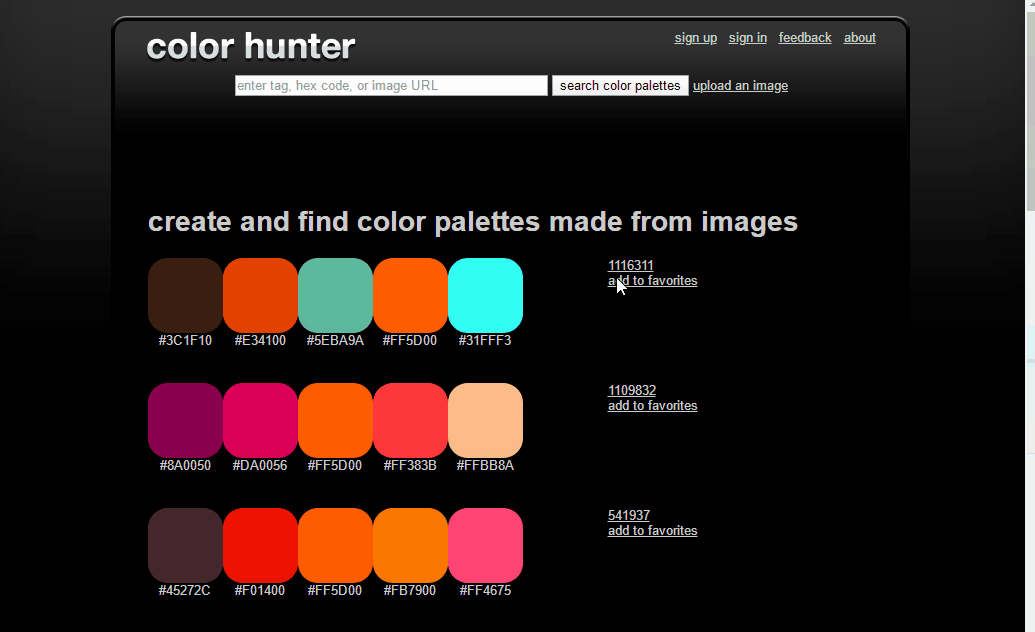Click the #F01400 hex label
The height and width of the screenshot is (632, 1035).
coord(259,590)
